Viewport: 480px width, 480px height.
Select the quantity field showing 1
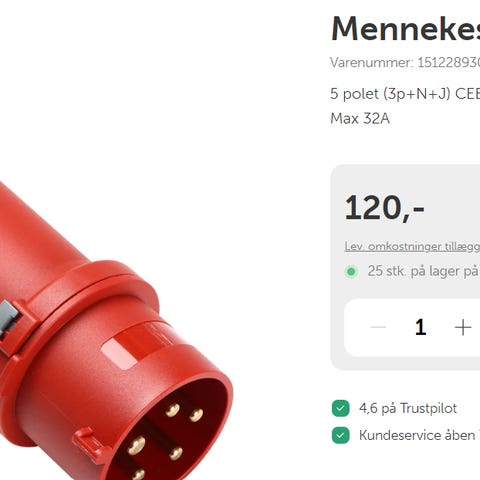coord(421,327)
